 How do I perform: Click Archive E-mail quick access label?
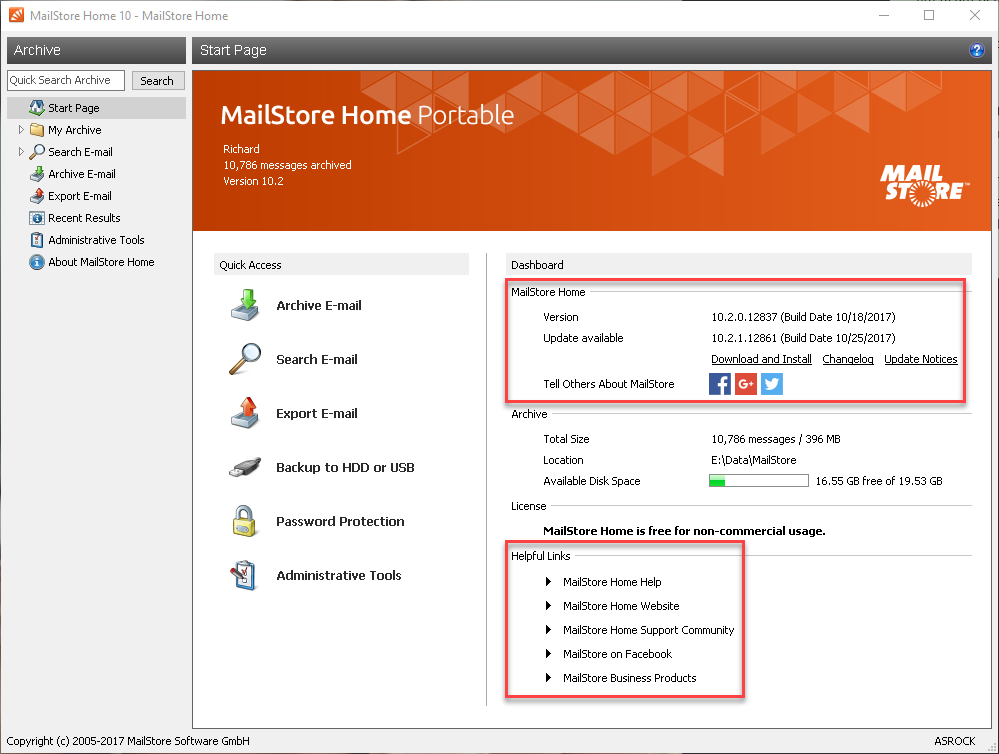pos(319,305)
